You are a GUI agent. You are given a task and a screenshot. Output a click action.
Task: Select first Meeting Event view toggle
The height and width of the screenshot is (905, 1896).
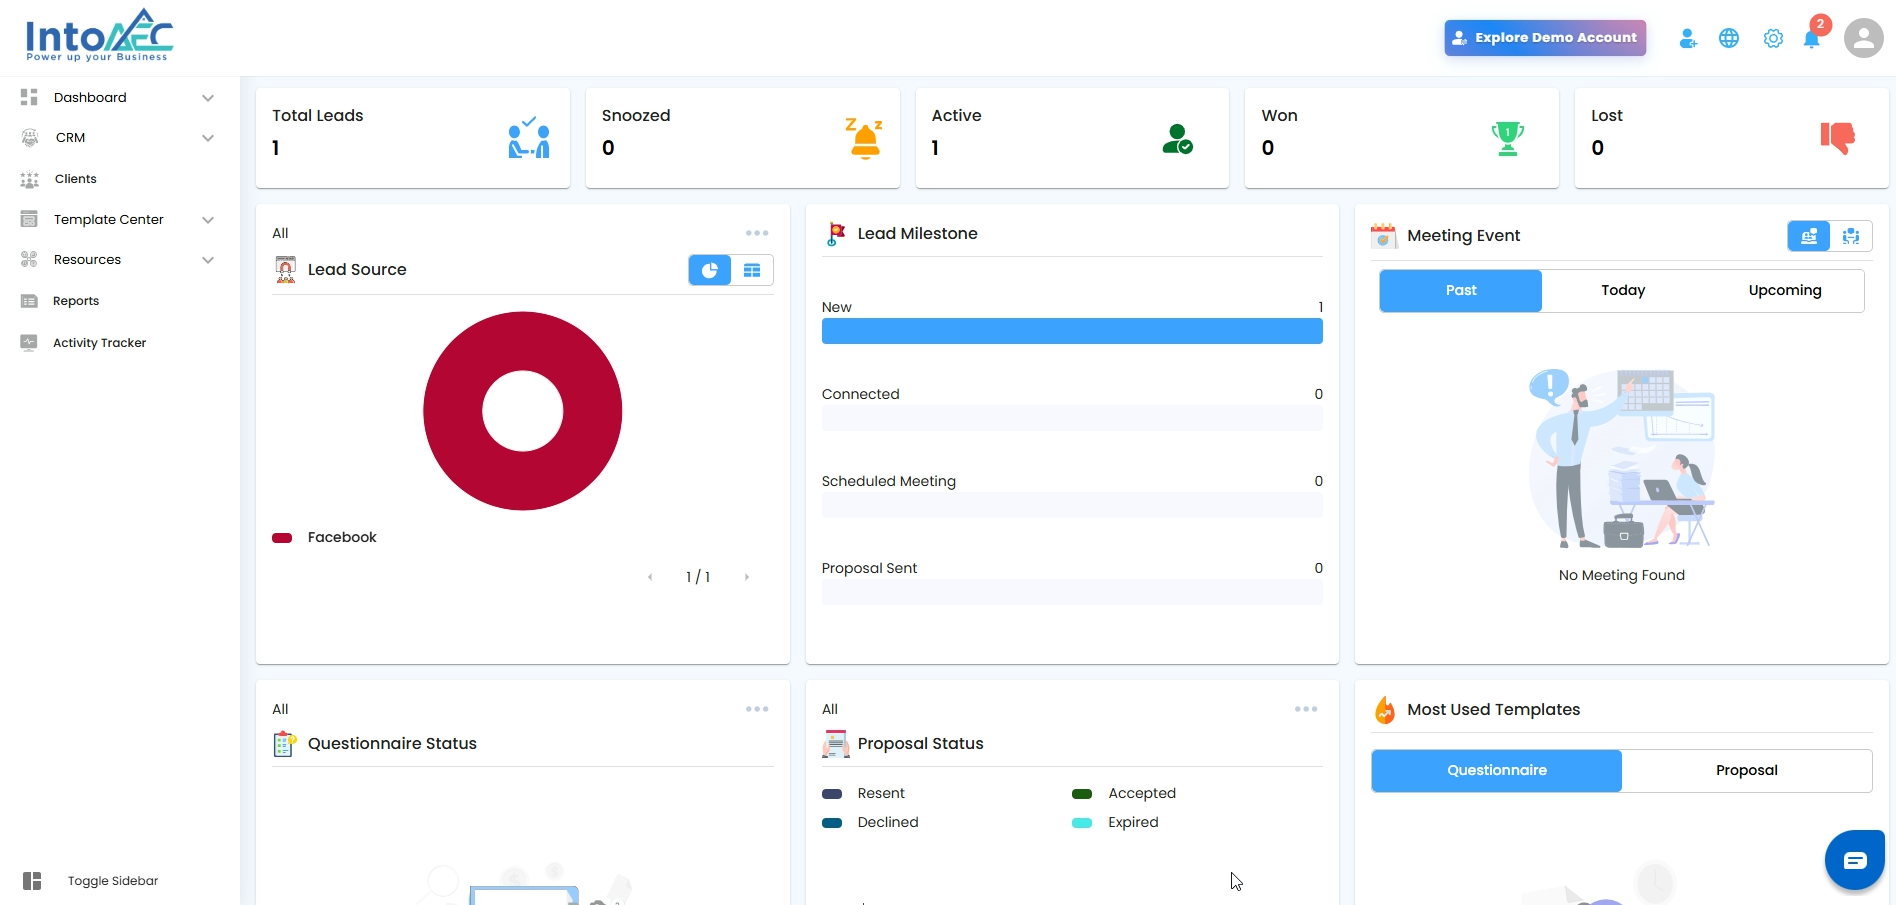pyautogui.click(x=1809, y=236)
